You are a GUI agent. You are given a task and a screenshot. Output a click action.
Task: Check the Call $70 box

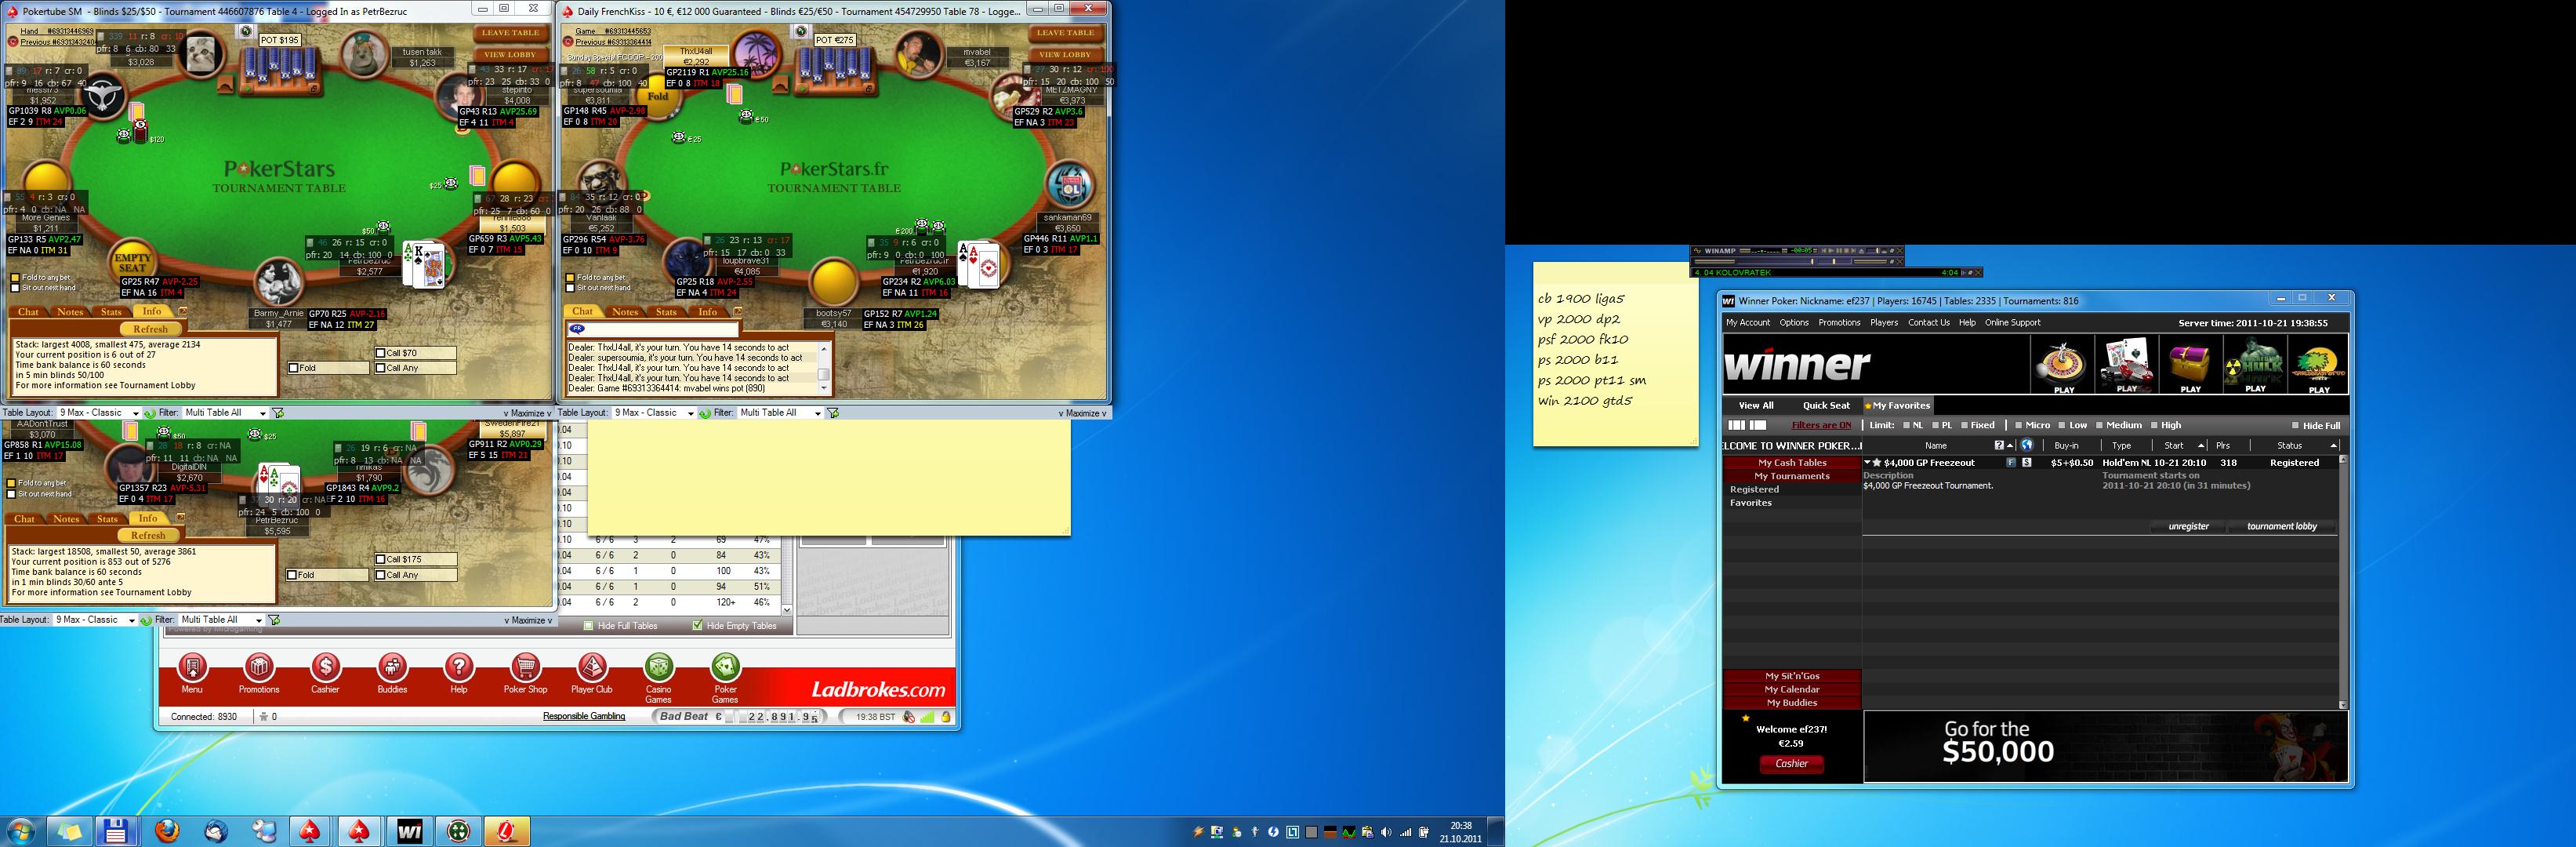tap(381, 353)
